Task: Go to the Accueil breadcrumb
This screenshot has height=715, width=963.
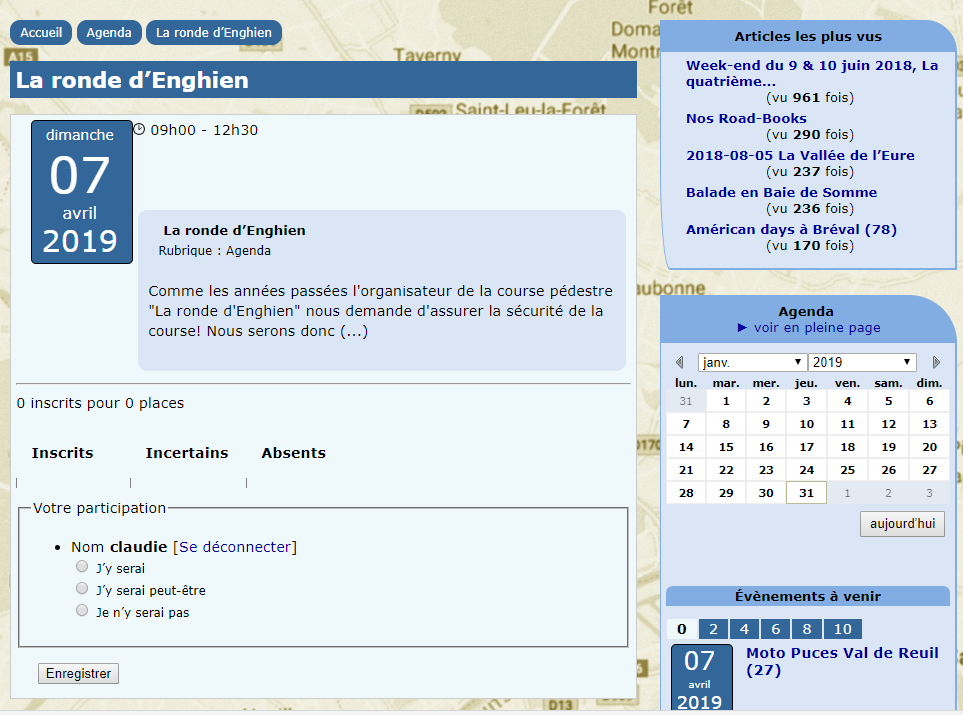Action: pyautogui.click(x=41, y=32)
